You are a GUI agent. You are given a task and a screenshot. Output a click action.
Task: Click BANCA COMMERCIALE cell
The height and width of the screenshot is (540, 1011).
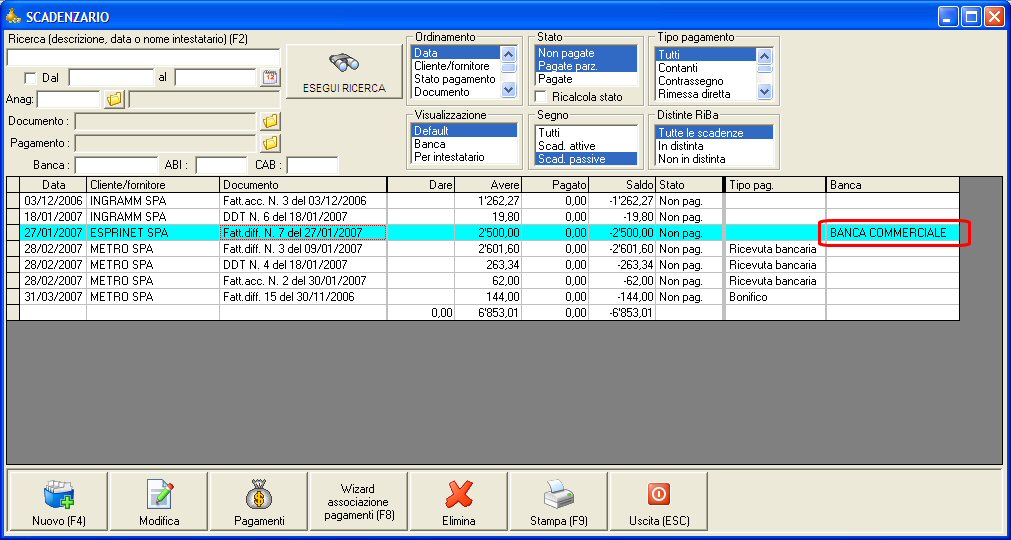[893, 233]
